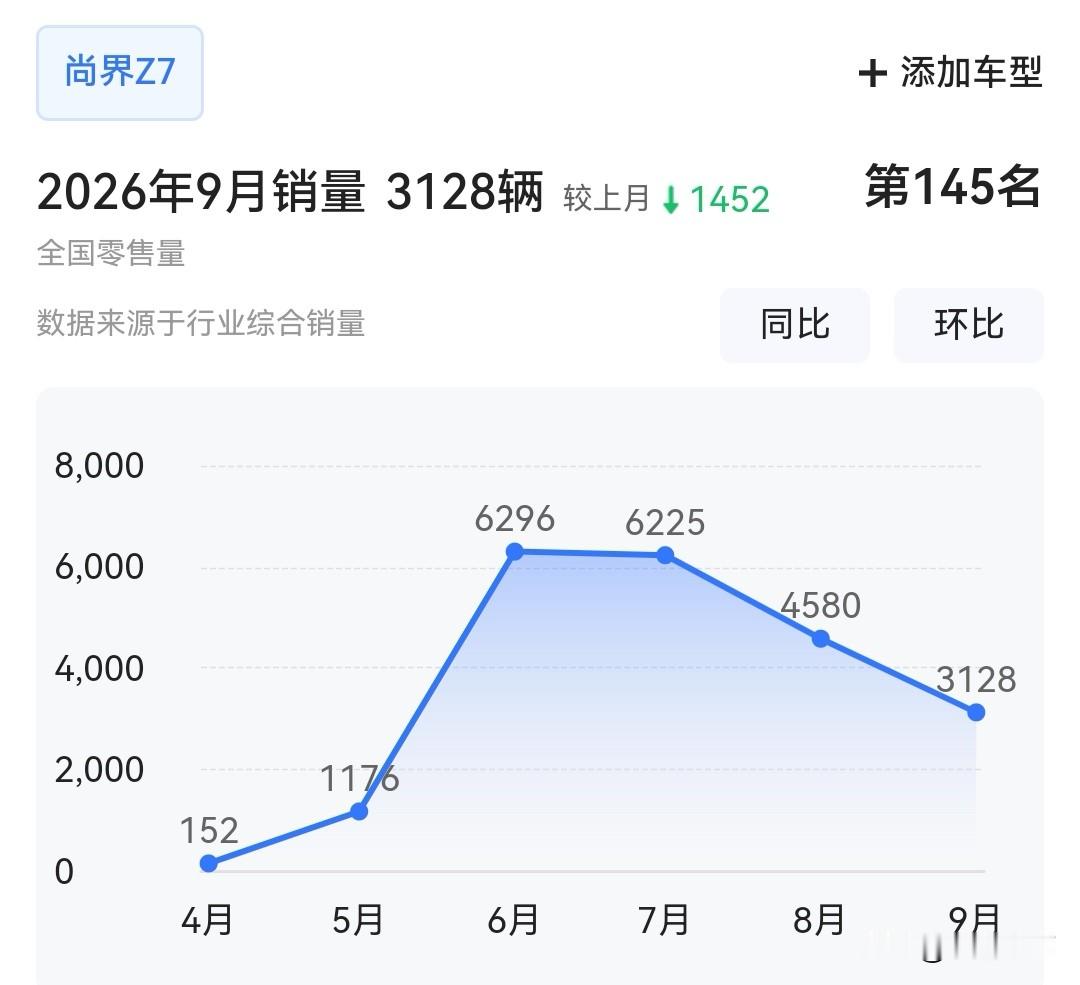Select the August data point 4580

820,639
